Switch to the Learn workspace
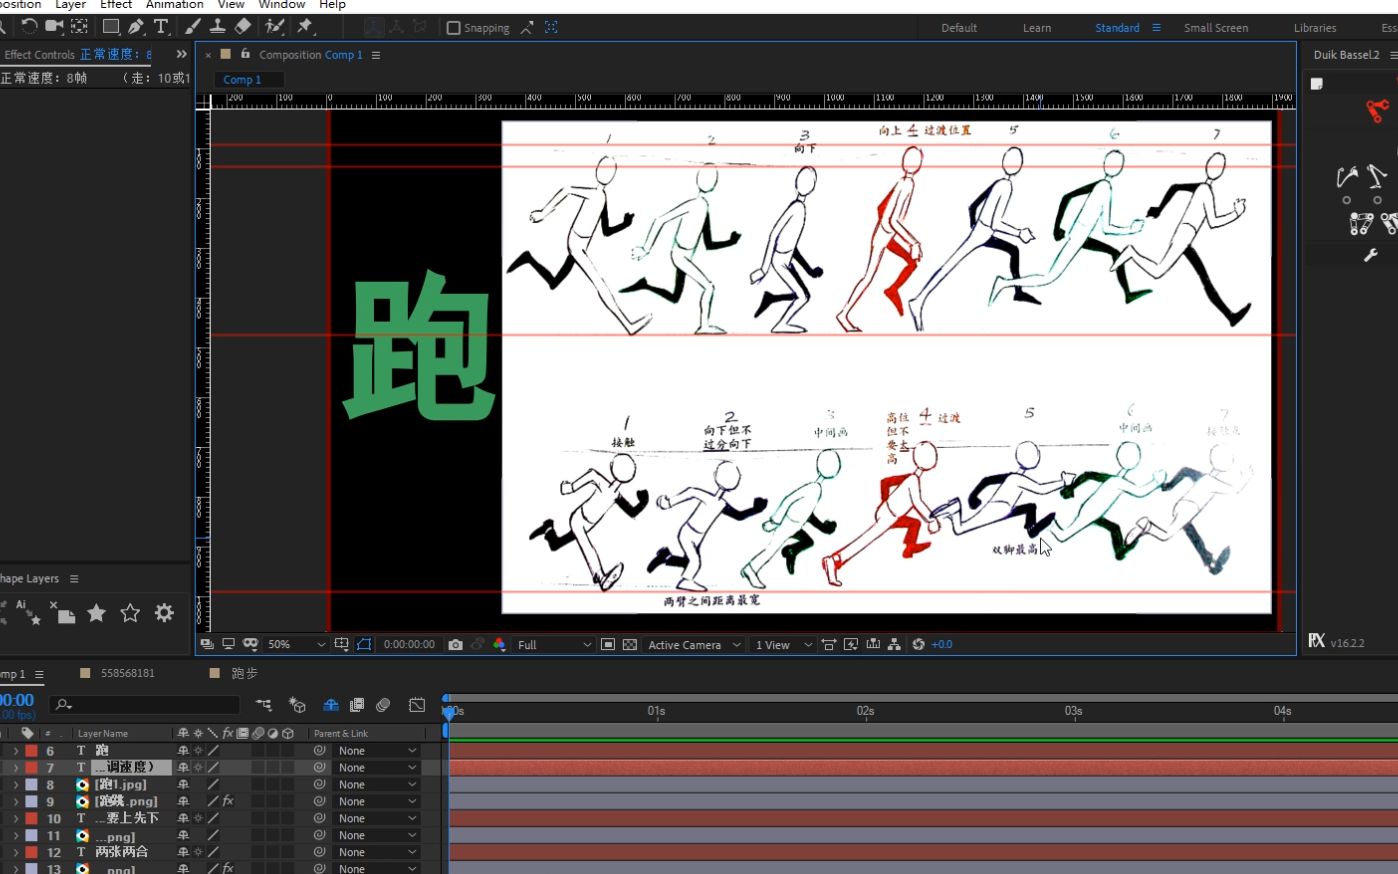 point(1036,28)
